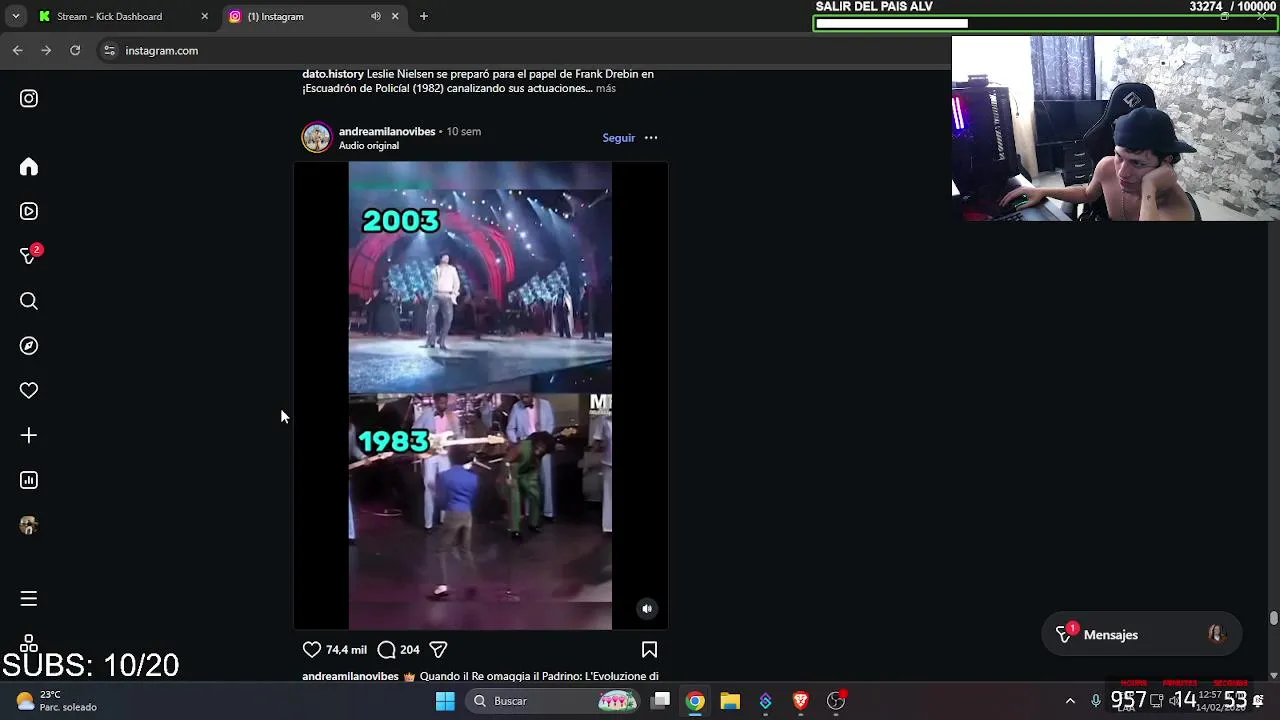Screen dimensions: 1280x720
Task: Open the Reels icon in sidebar
Action: tap(29, 211)
